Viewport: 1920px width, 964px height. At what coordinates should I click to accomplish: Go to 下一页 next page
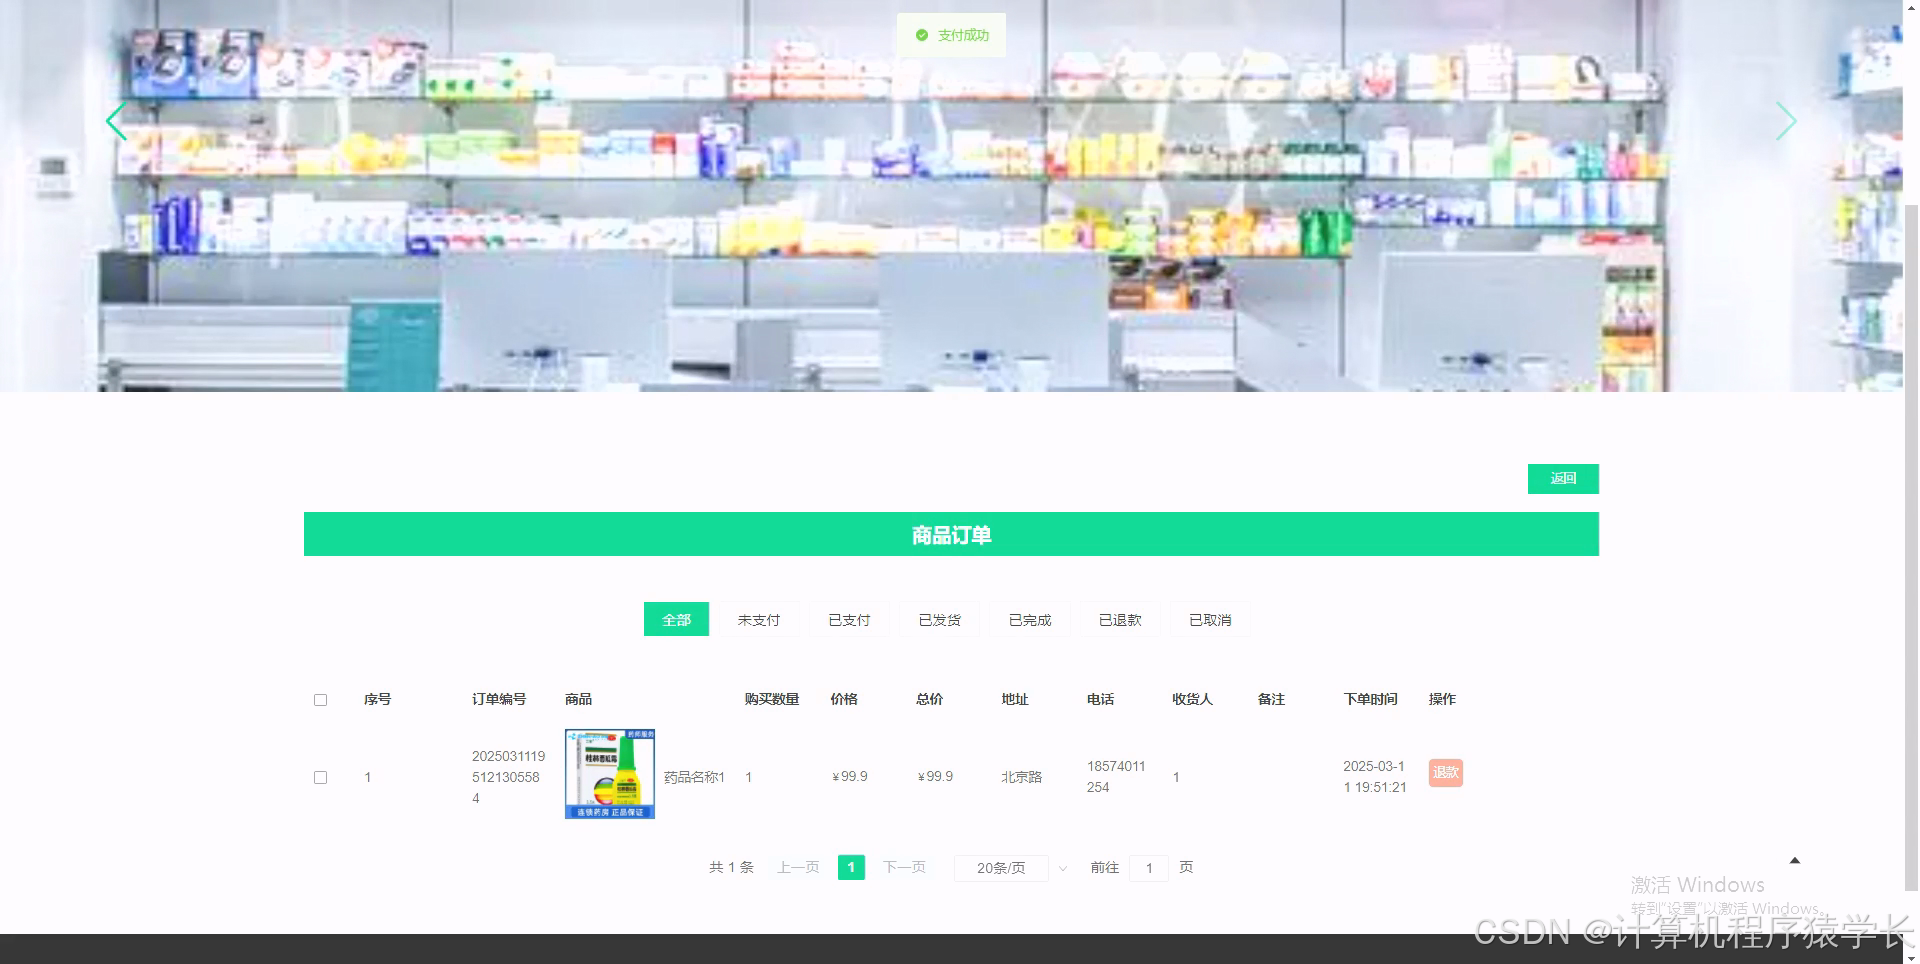[904, 867]
